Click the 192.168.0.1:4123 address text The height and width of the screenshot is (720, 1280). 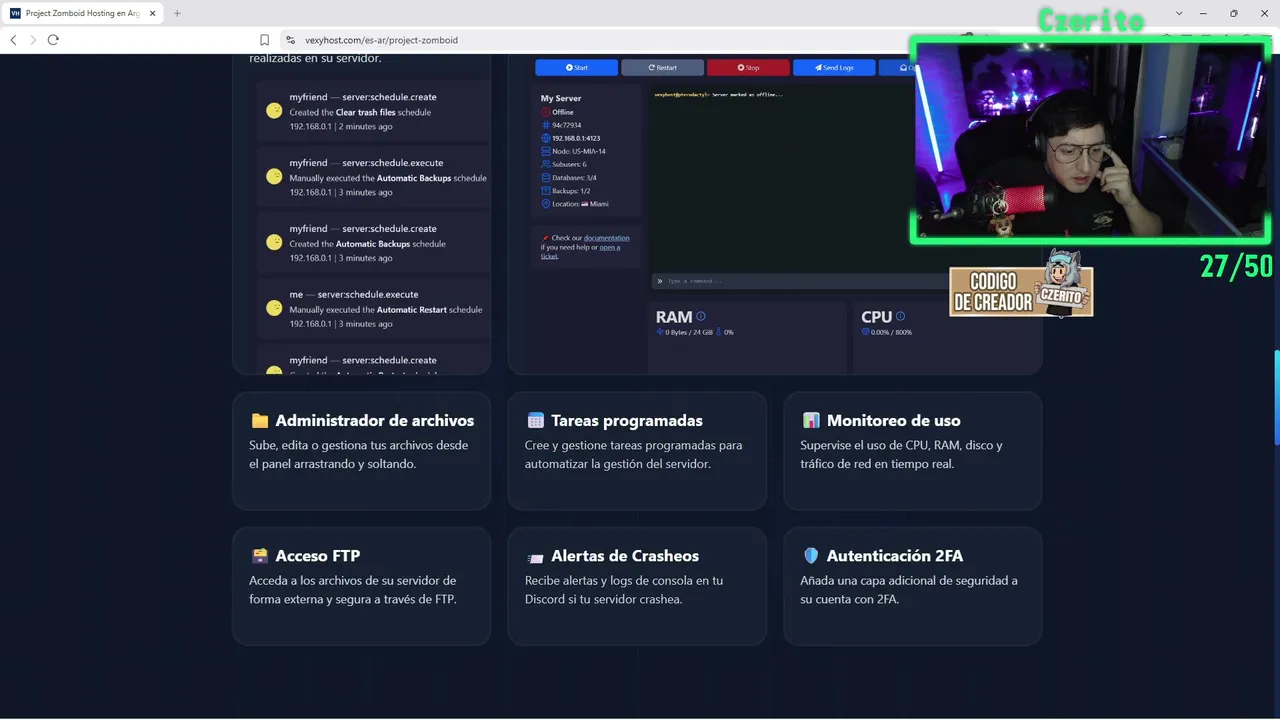click(x=576, y=138)
